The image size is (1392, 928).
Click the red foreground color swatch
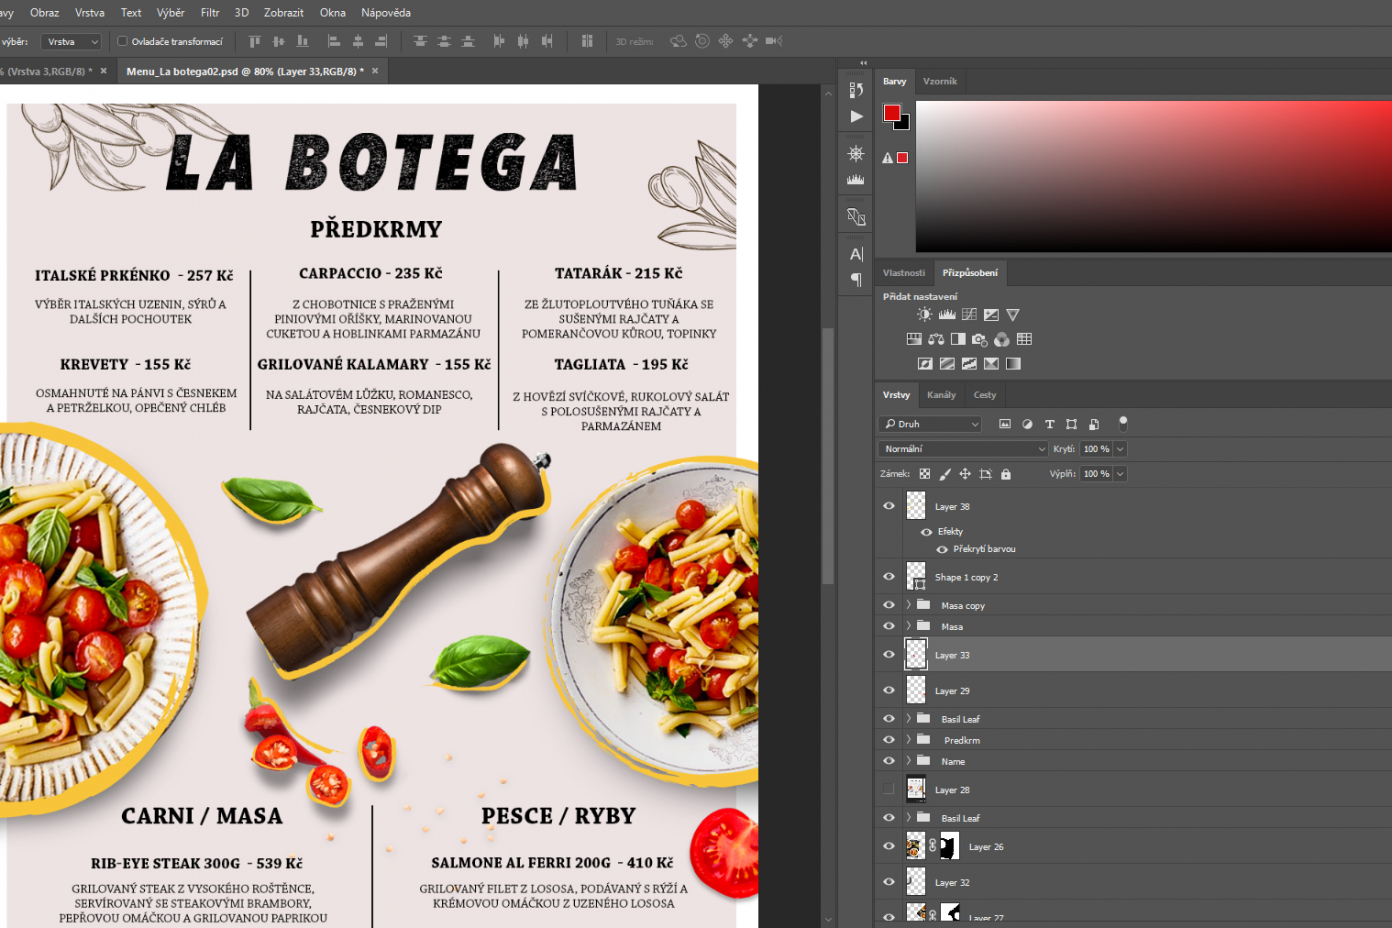(892, 113)
